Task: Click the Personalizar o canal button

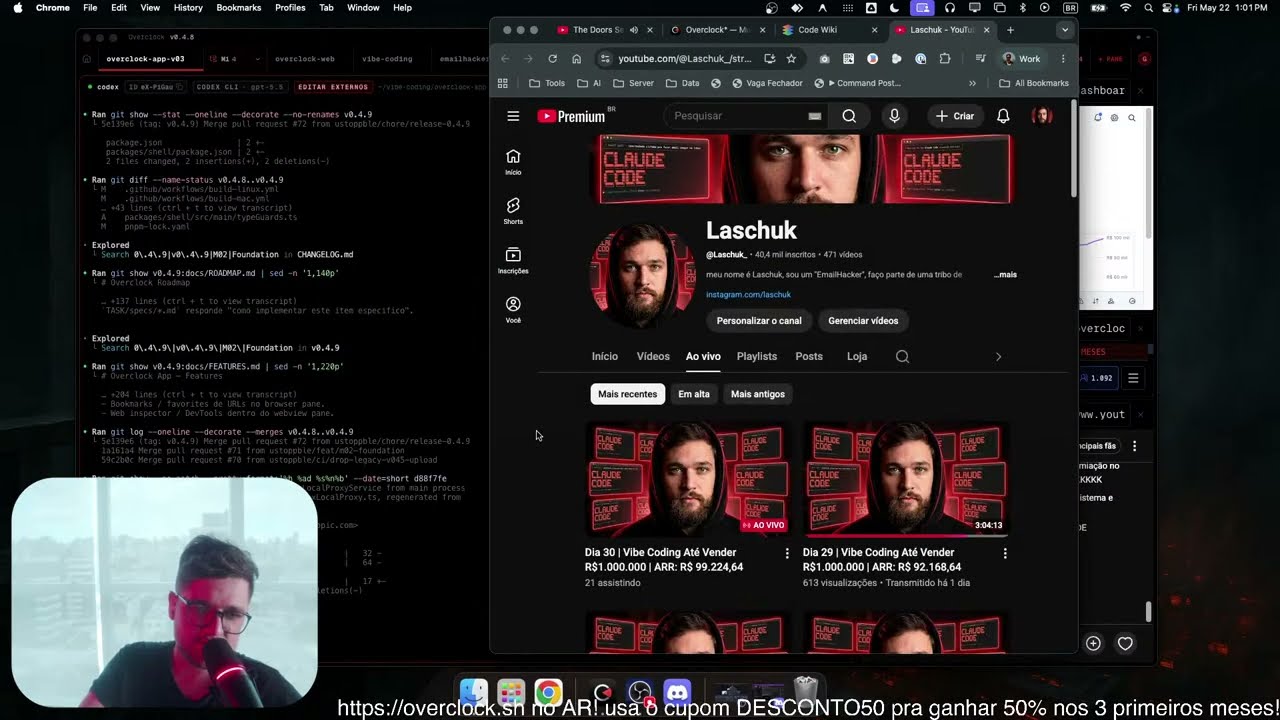Action: tap(759, 321)
